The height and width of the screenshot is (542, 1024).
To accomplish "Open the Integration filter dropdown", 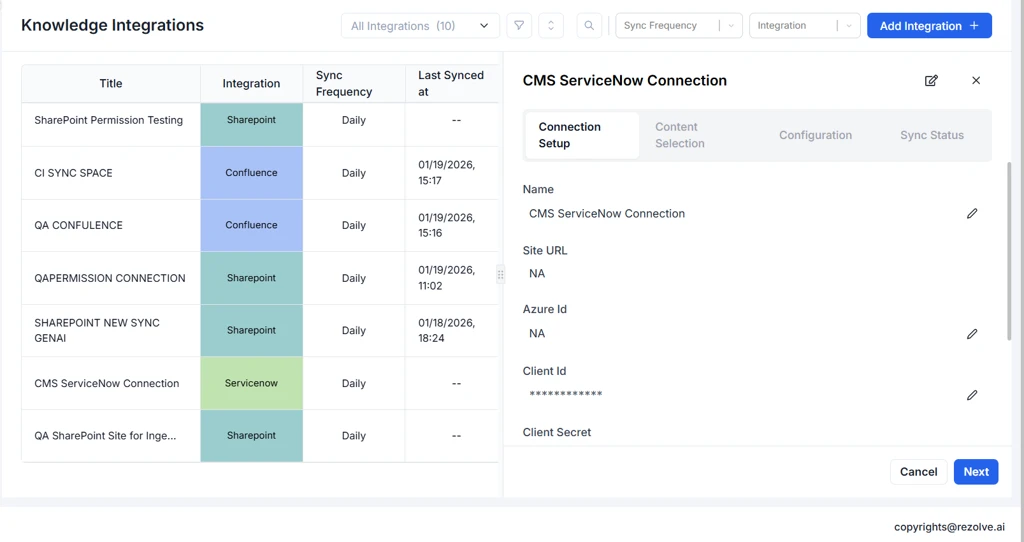I will tap(804, 26).
